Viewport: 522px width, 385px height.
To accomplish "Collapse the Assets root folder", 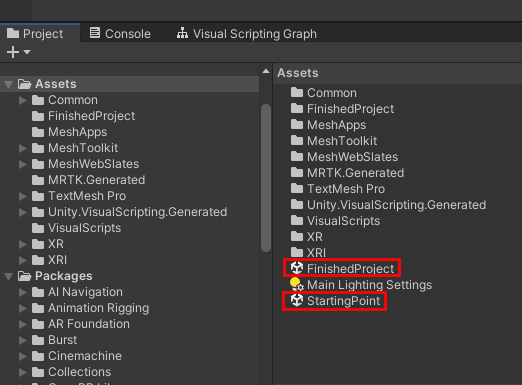I will tap(9, 84).
